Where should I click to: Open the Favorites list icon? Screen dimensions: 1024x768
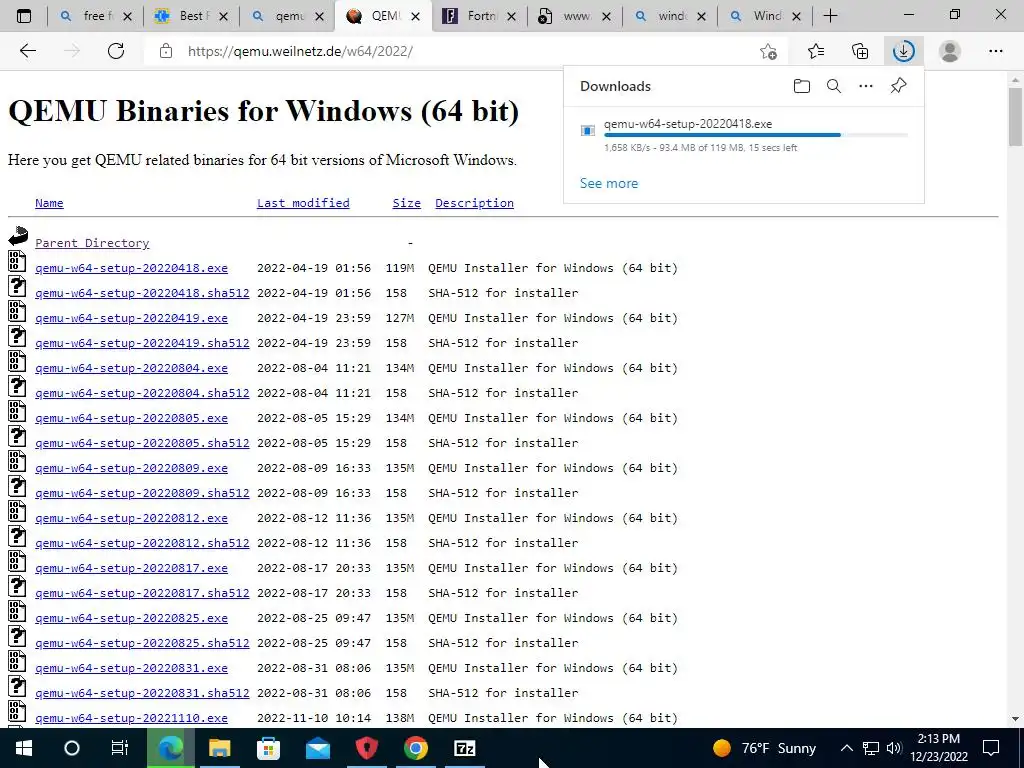(816, 51)
